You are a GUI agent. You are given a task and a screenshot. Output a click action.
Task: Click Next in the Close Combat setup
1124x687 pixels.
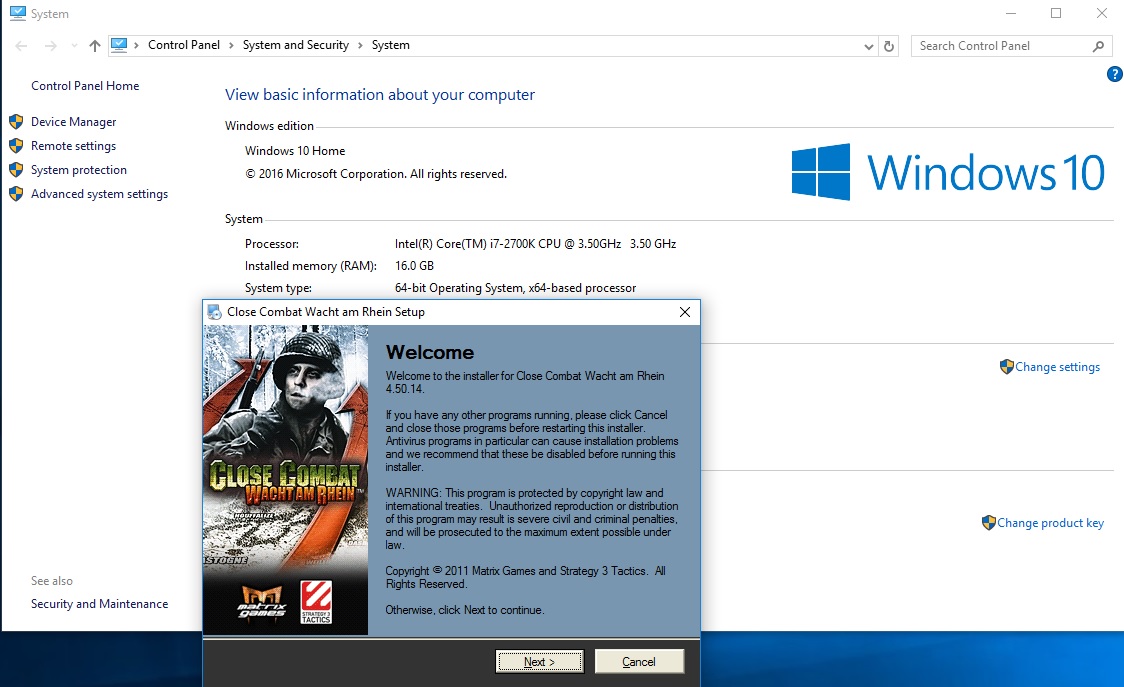[539, 661]
